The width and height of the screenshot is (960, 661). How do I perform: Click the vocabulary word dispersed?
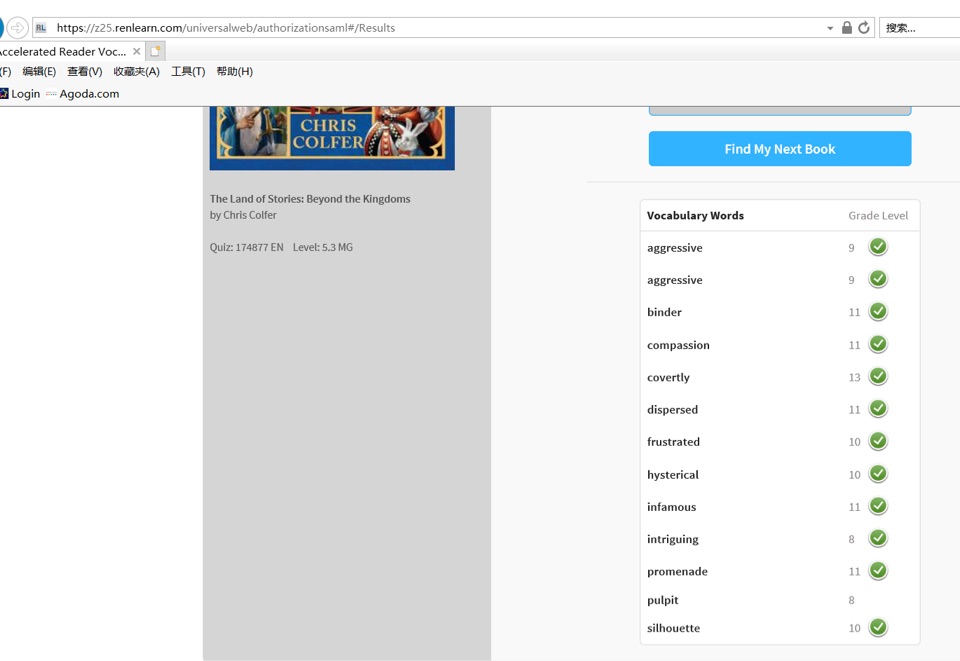pyautogui.click(x=672, y=409)
